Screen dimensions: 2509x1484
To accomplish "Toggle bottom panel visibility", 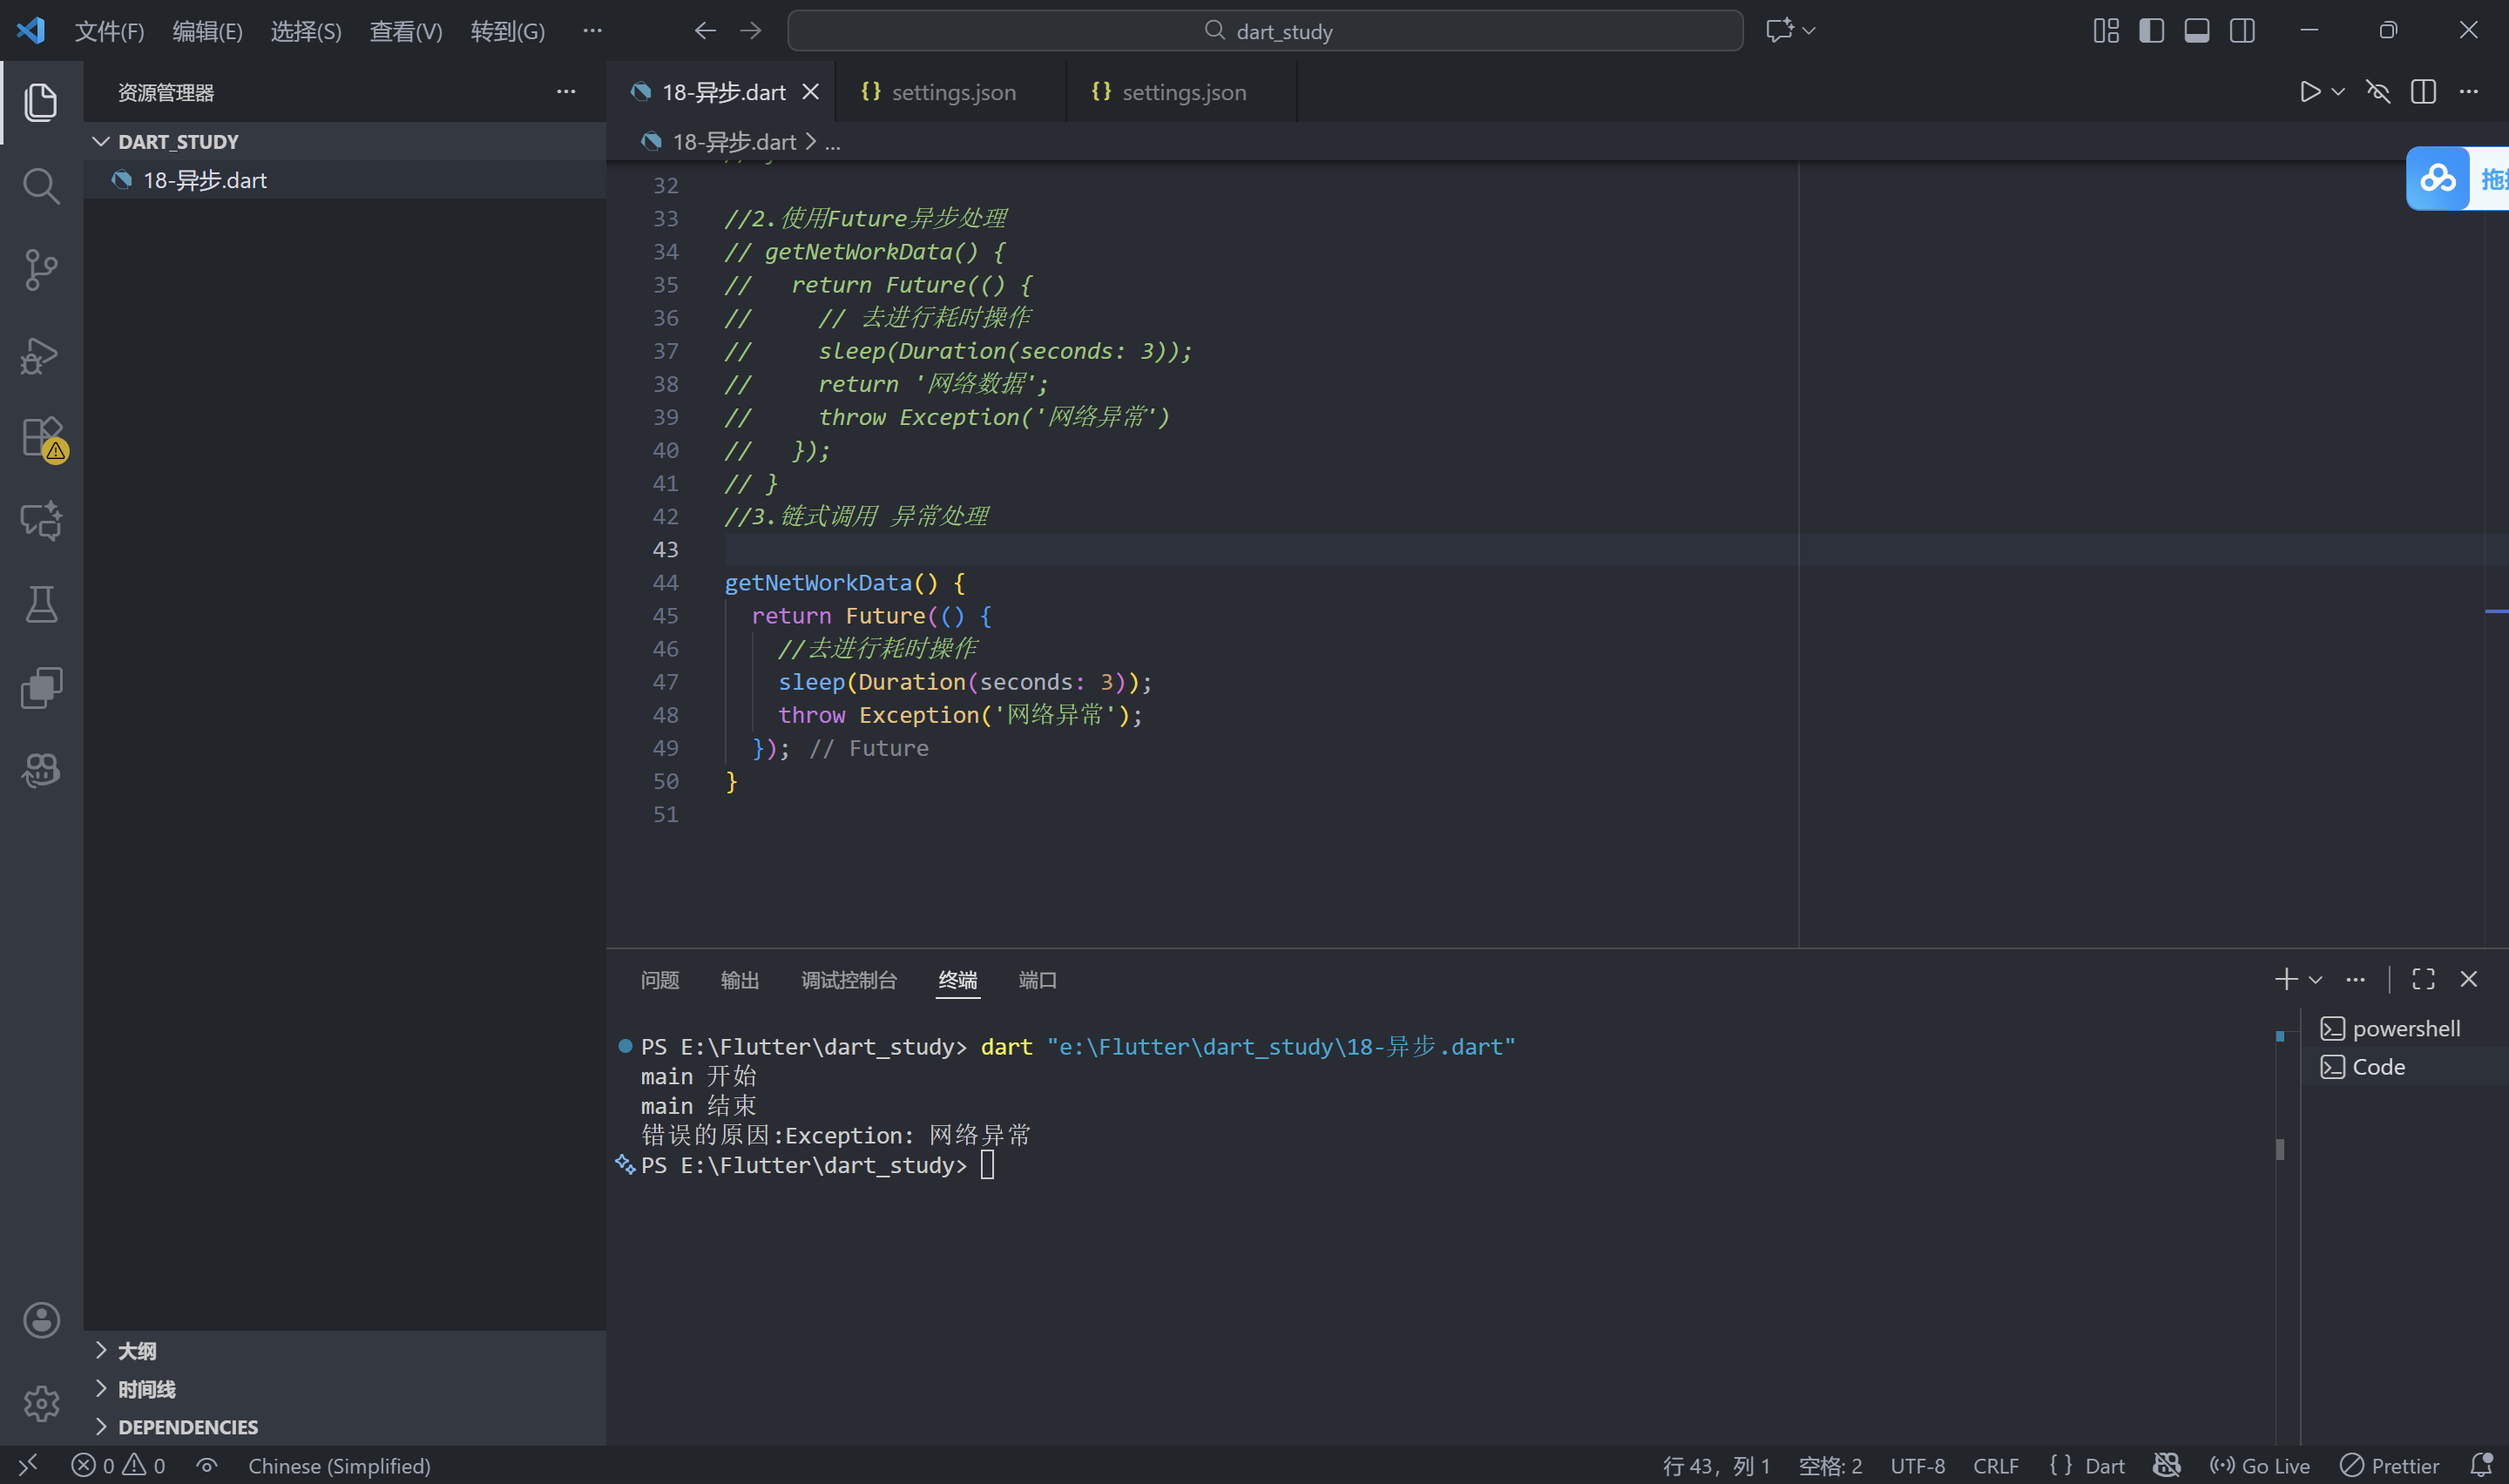I will coord(2196,31).
